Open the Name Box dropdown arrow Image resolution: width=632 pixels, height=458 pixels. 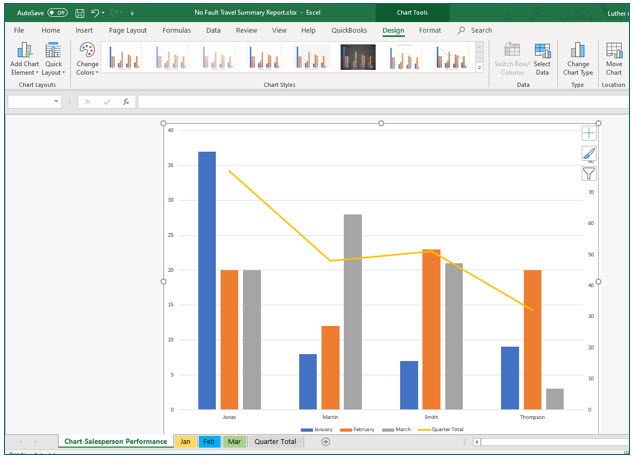click(56, 101)
